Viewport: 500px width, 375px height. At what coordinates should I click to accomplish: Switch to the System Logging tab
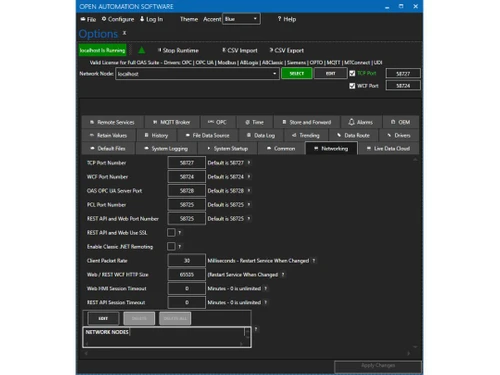166,149
